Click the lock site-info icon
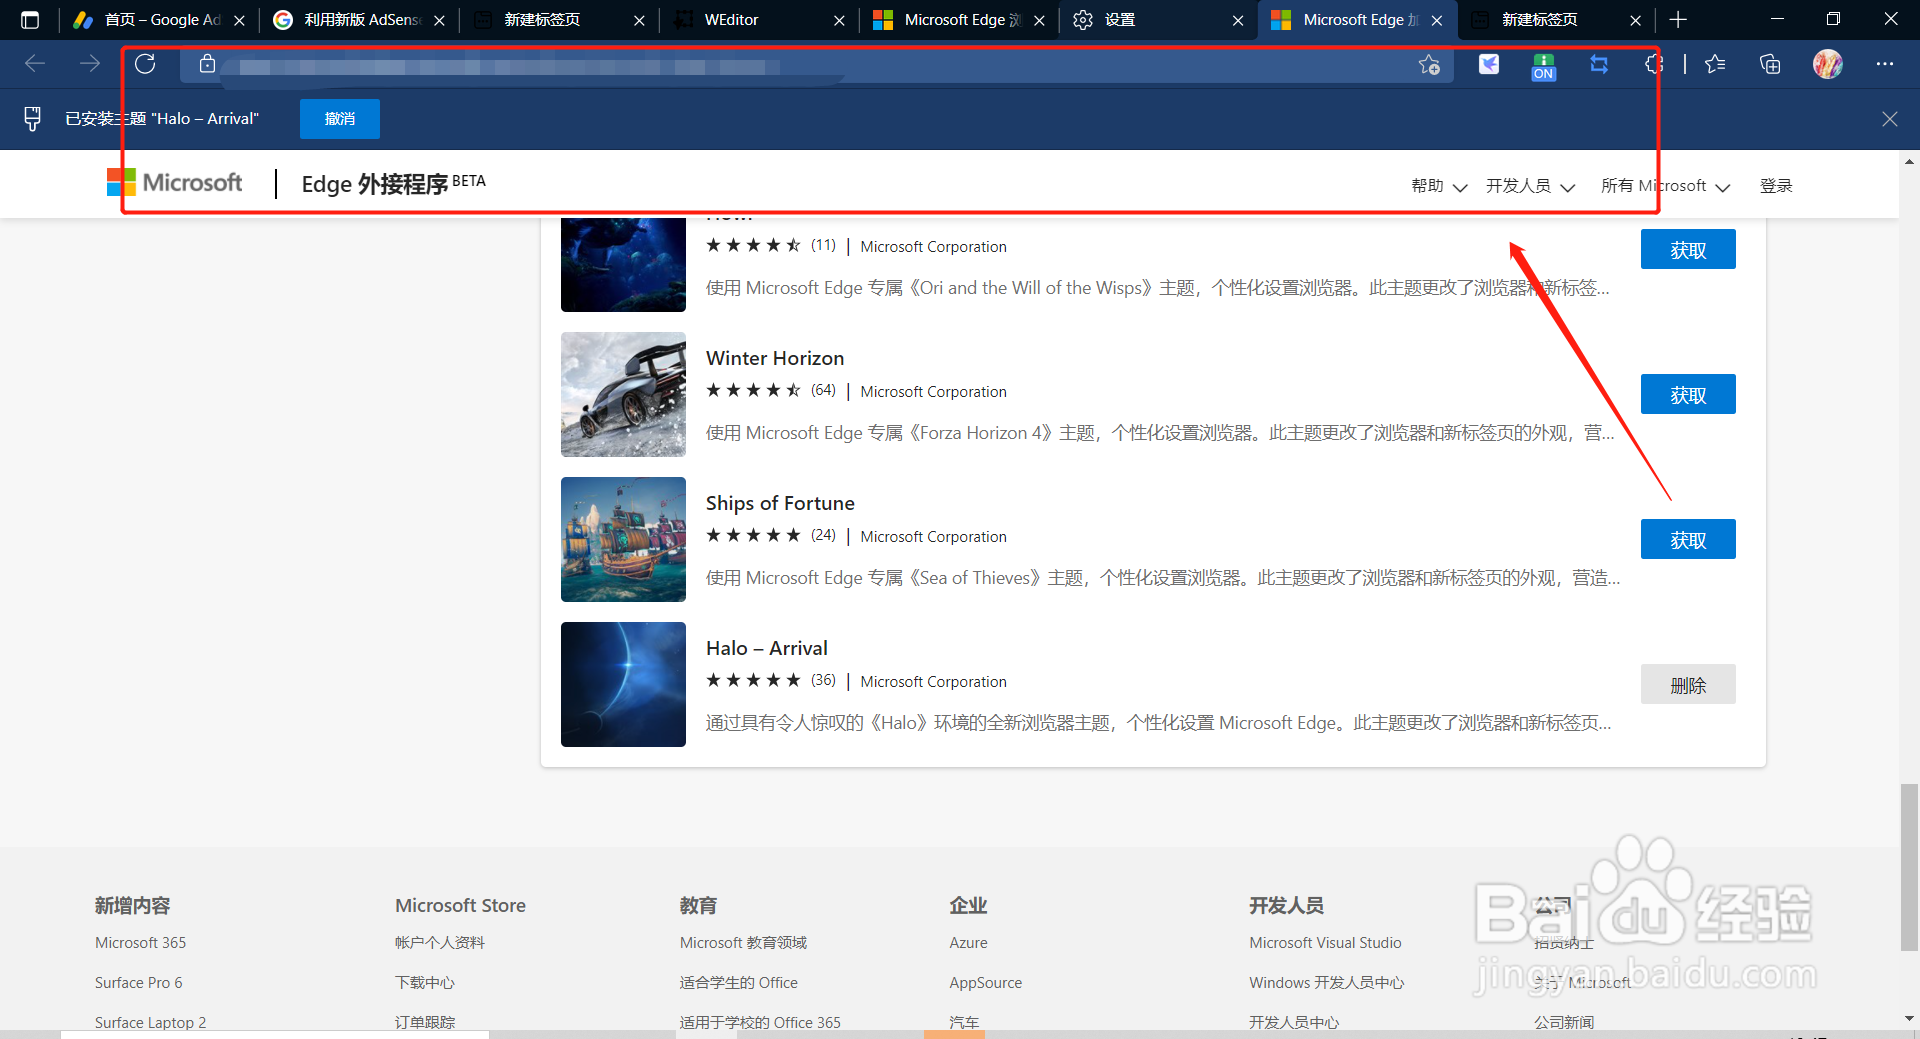This screenshot has height=1039, width=1920. tap(207, 64)
